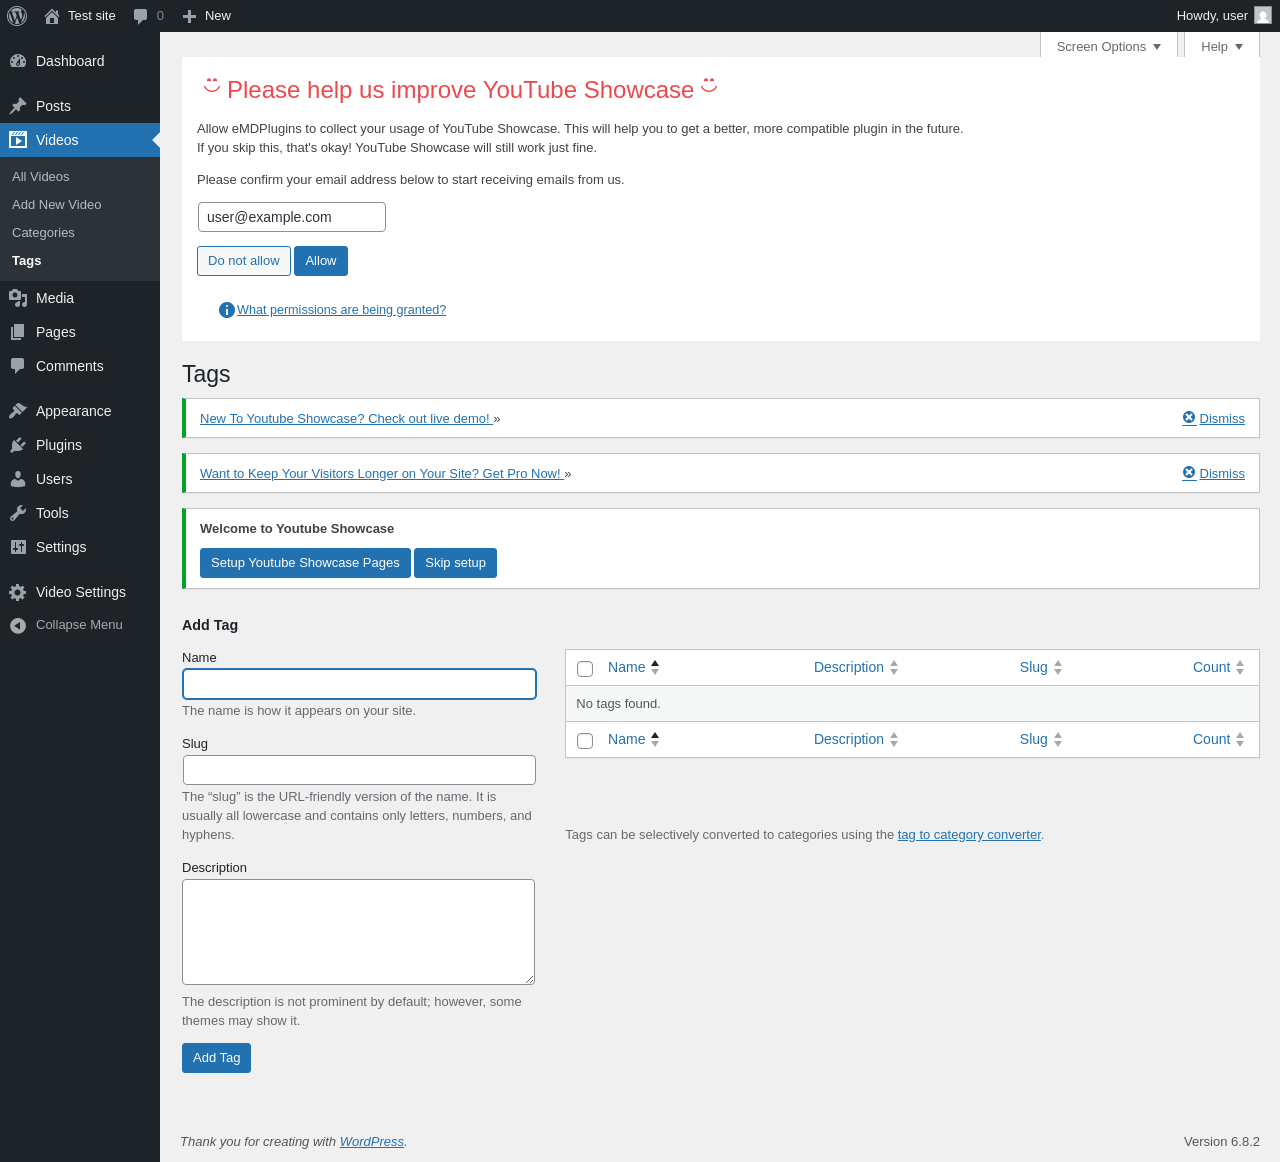
Task: Click the info icon beside permissions link
Action: click(x=227, y=310)
